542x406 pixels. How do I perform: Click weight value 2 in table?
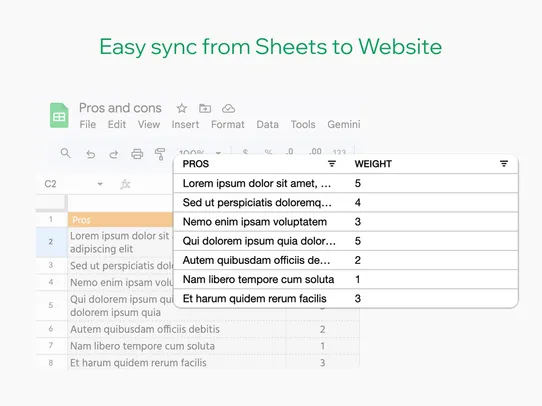point(358,260)
